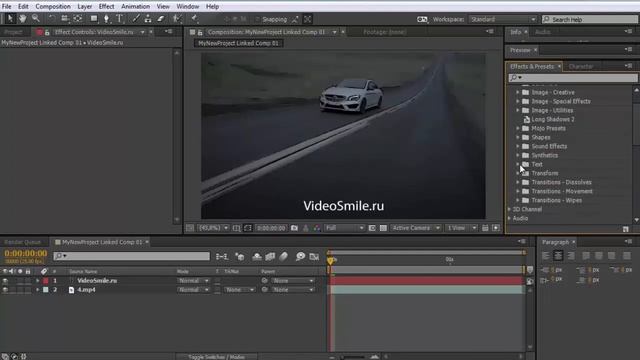The image size is (640, 360).
Task: Click Toggle Switches / Modes button
Action: pos(217,357)
